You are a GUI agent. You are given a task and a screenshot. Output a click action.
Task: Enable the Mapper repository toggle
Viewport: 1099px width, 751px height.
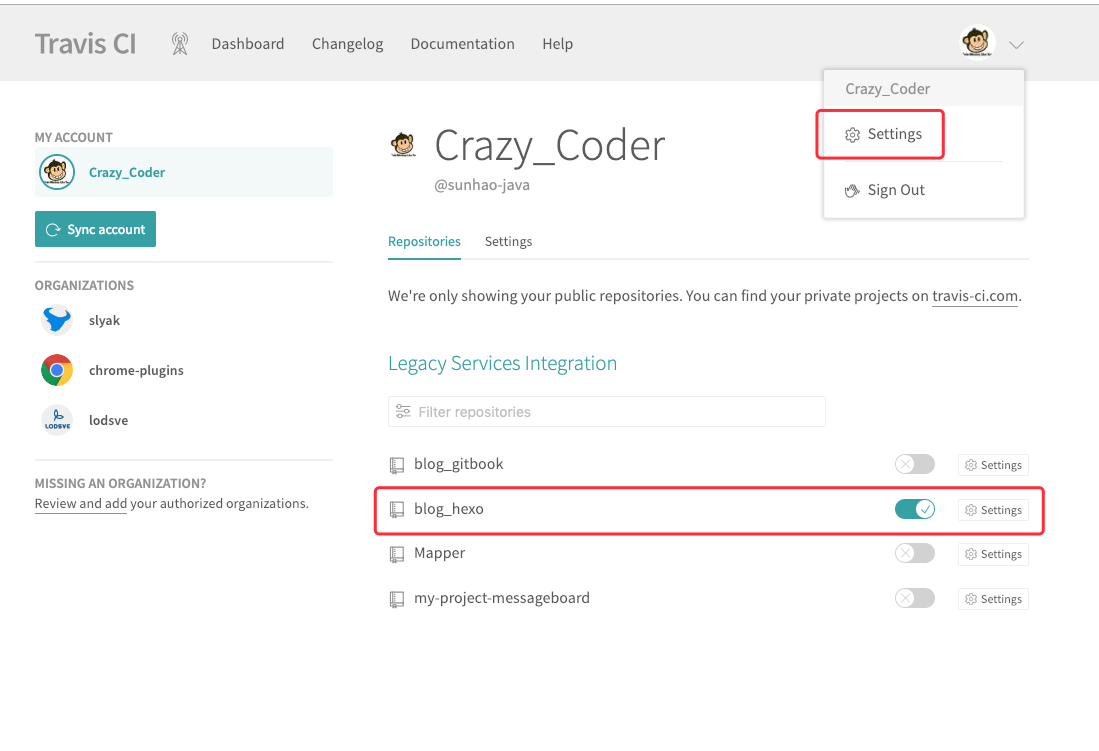tap(915, 553)
